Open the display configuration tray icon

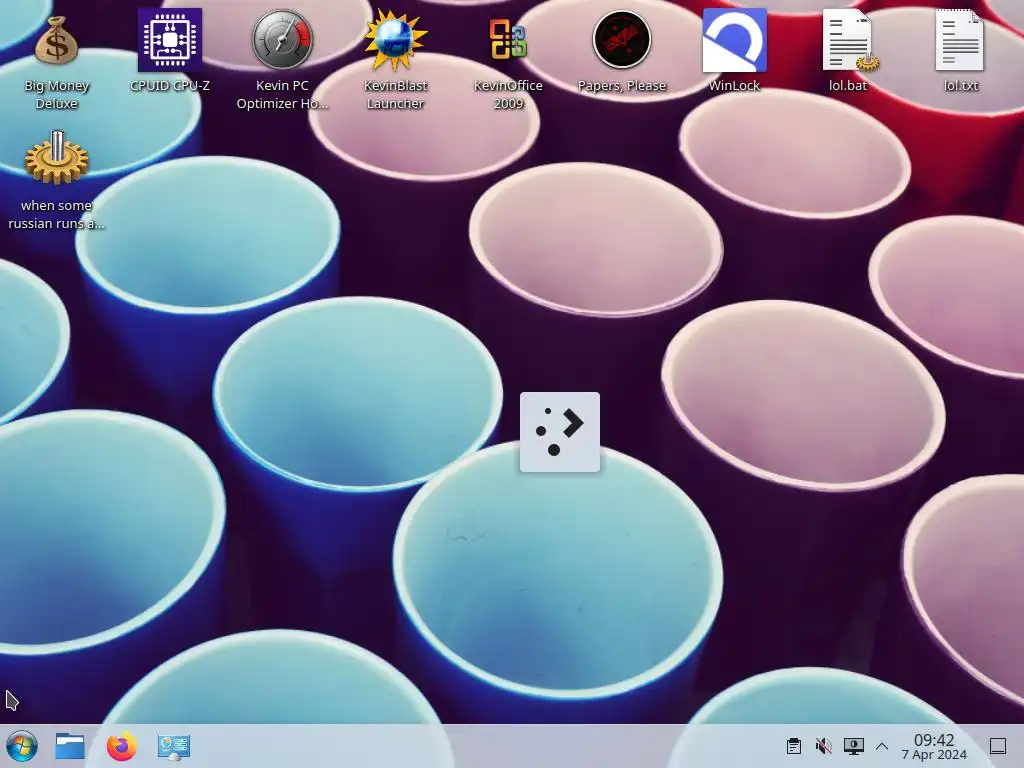click(x=854, y=746)
